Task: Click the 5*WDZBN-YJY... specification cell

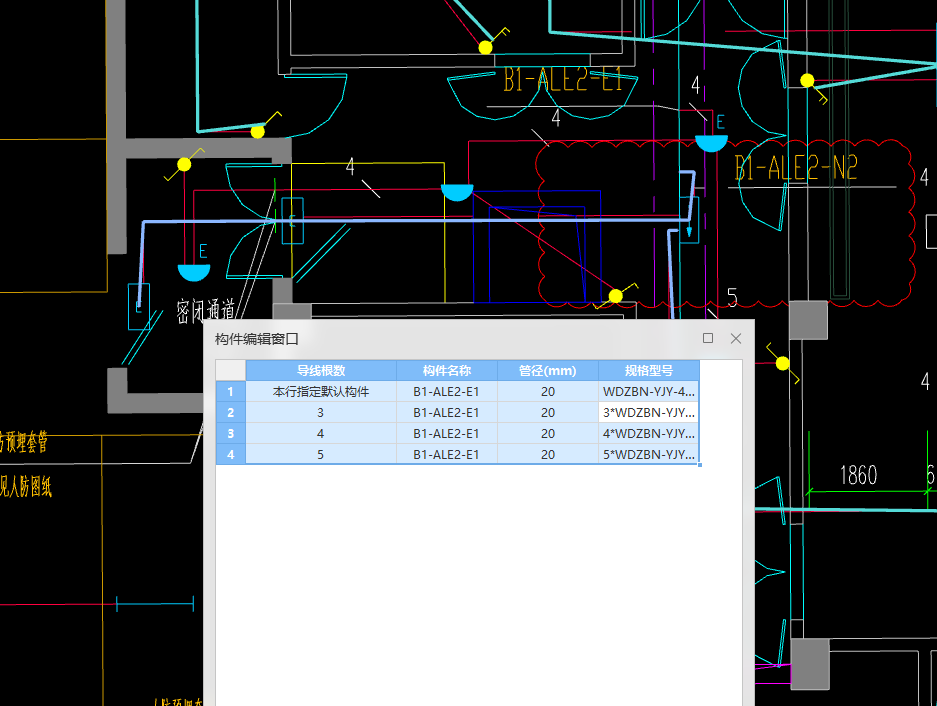Action: 649,454
